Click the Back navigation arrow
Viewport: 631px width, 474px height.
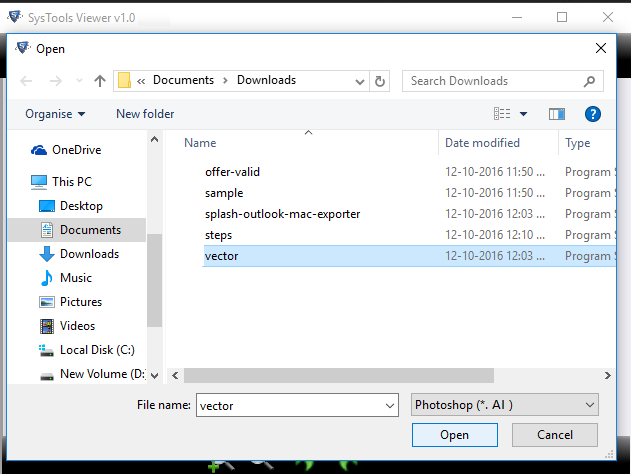click(x=26, y=81)
